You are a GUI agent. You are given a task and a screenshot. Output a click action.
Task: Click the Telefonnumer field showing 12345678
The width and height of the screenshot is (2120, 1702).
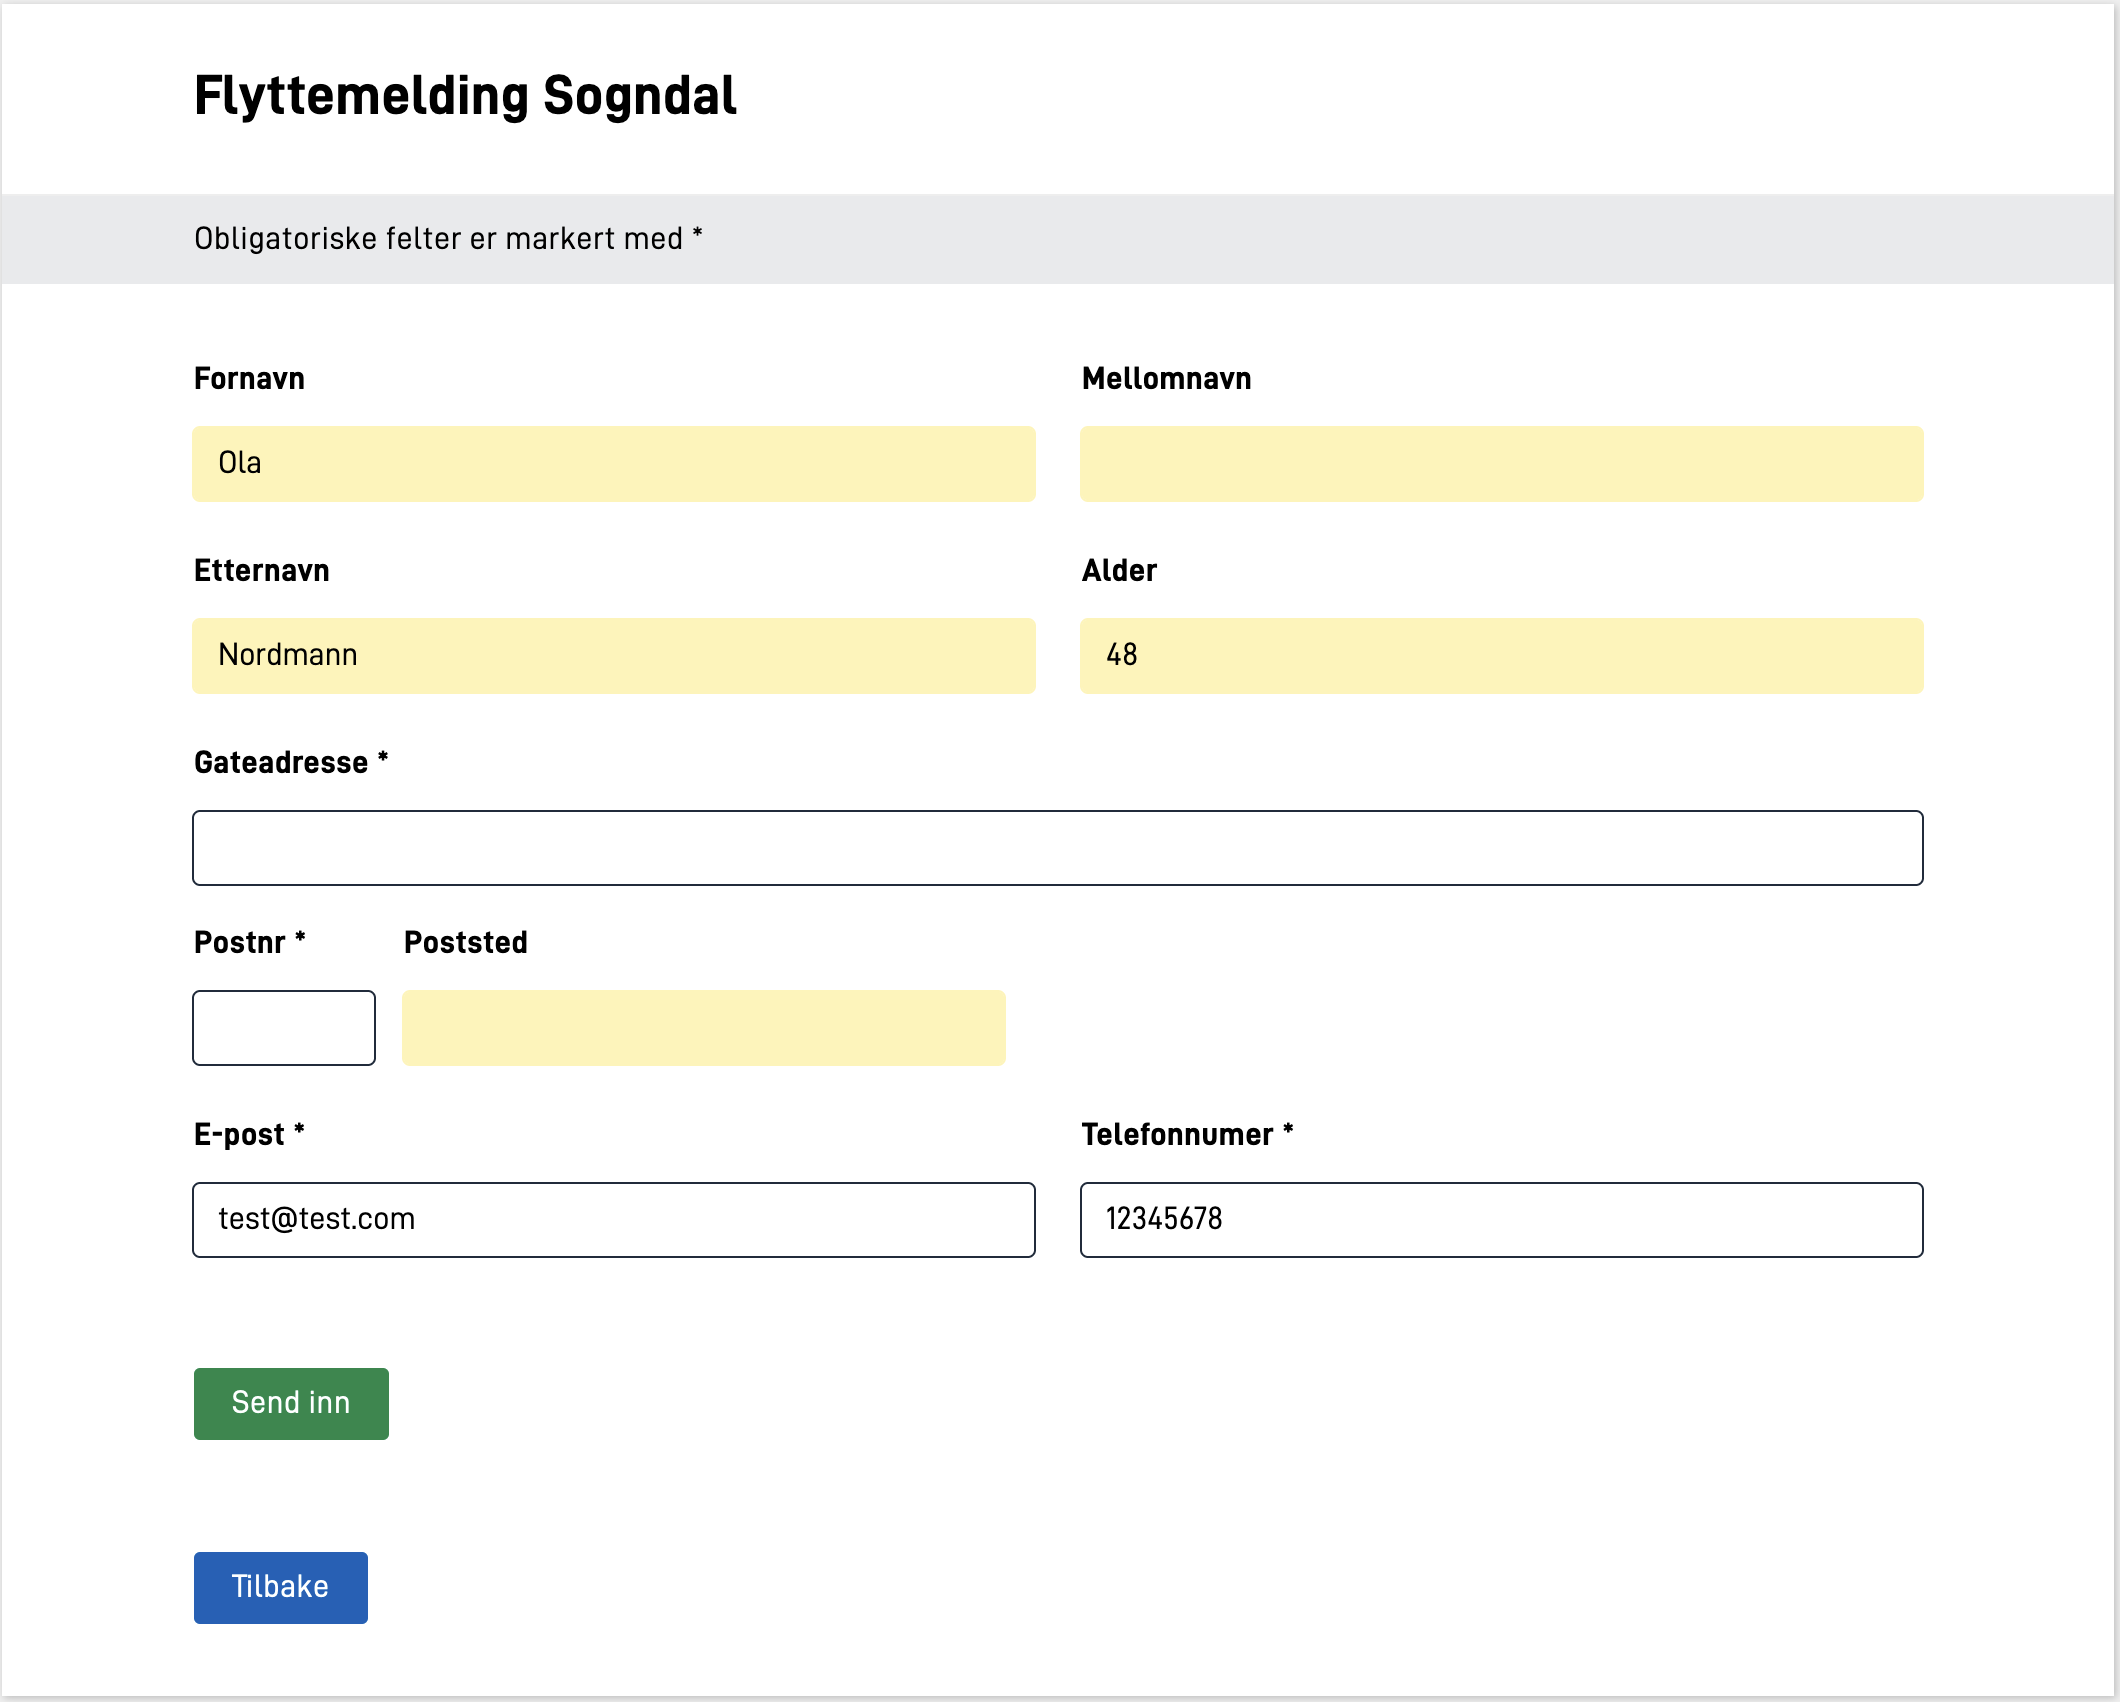pos(1501,1220)
